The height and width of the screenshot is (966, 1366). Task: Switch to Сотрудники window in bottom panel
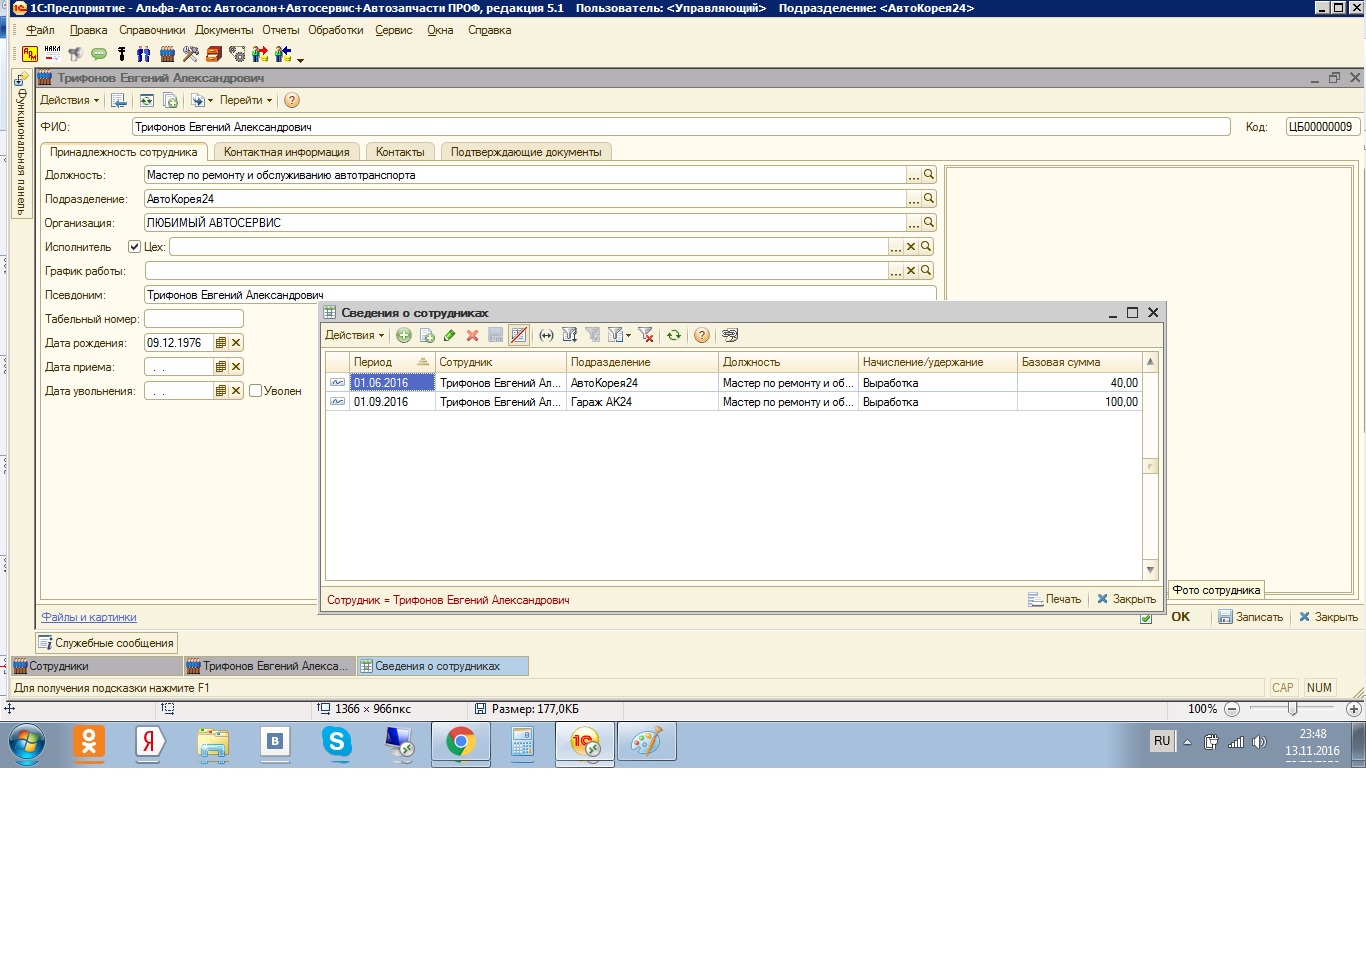96,666
